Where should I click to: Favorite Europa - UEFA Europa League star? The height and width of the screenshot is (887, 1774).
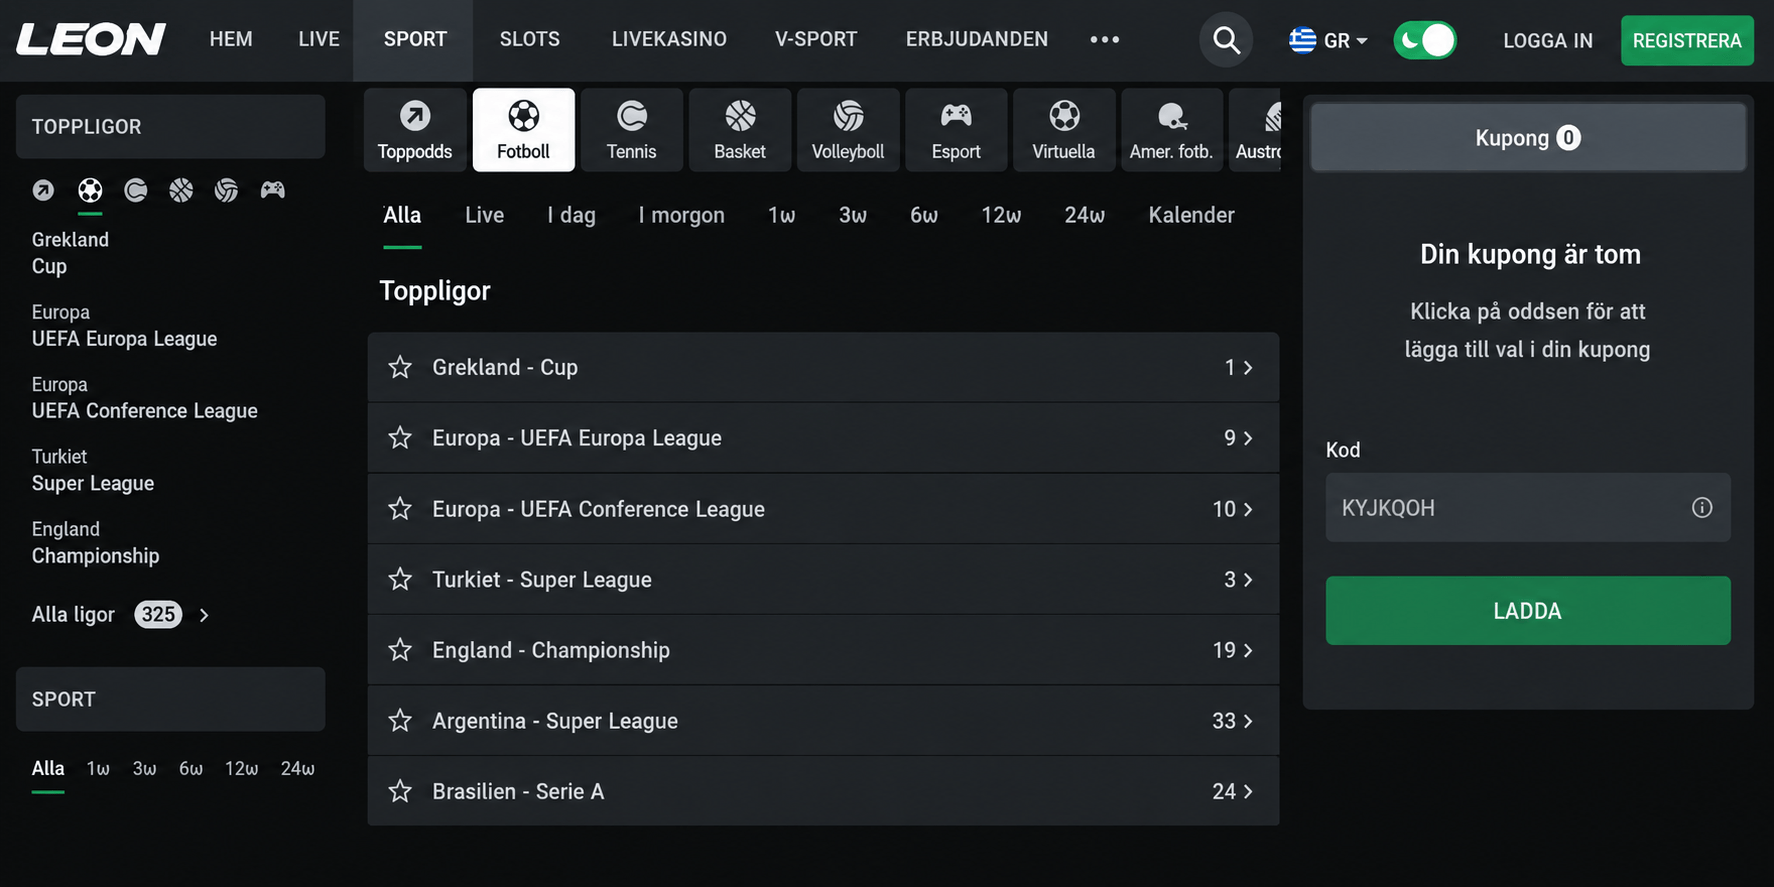[400, 438]
